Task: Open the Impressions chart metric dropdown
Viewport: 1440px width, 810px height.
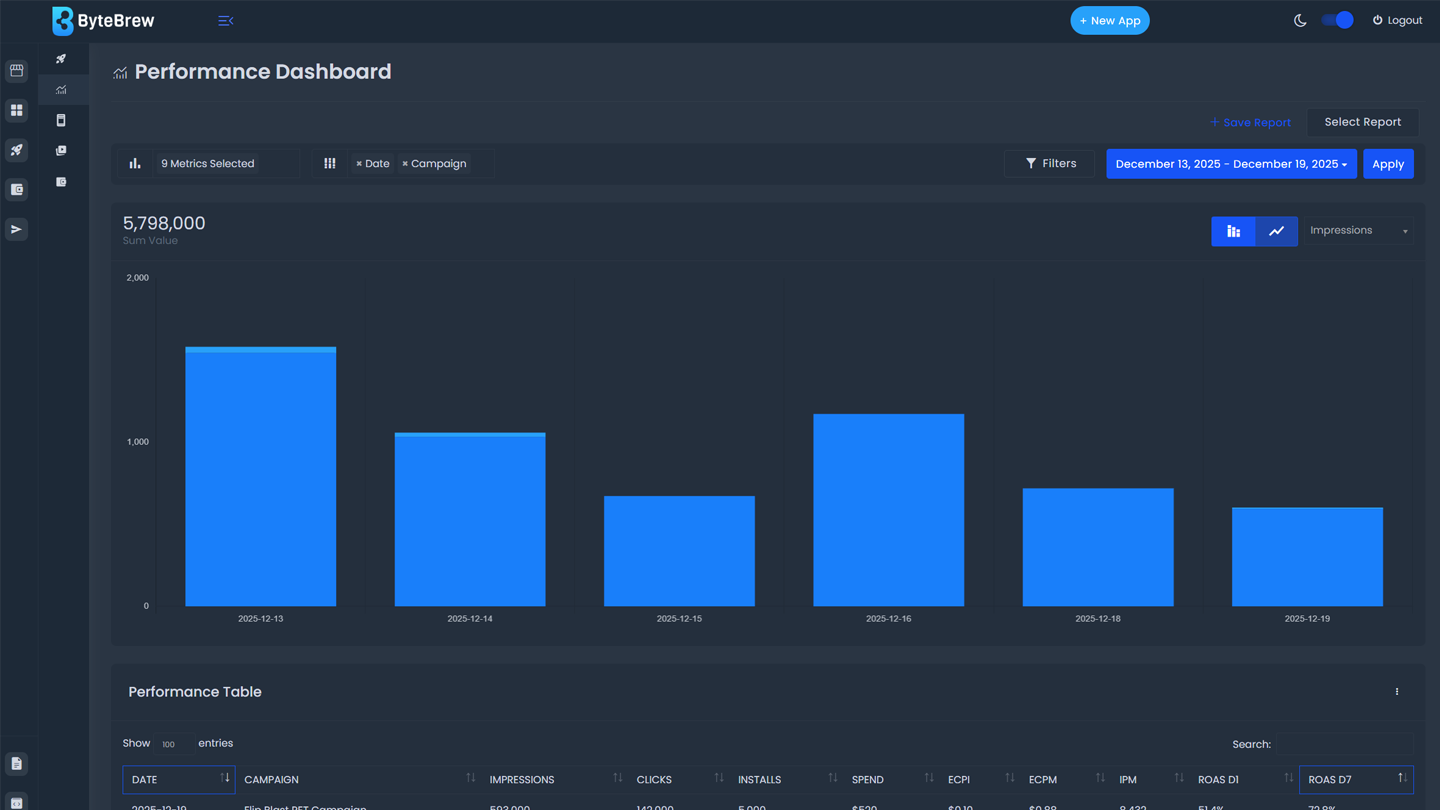Action: 1359,231
